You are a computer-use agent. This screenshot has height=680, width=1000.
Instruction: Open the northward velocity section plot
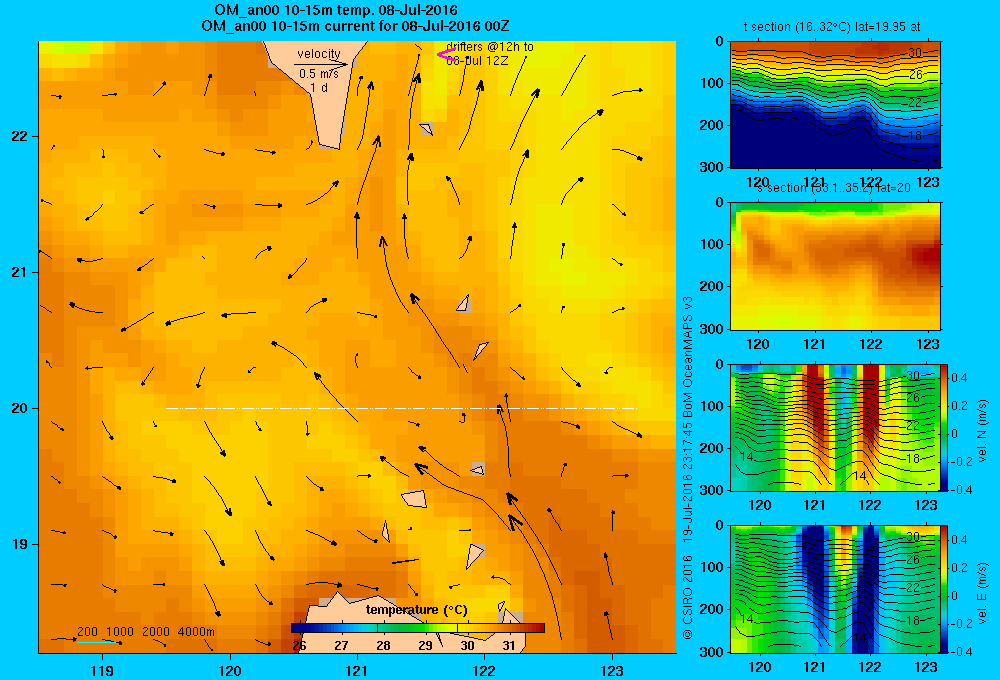click(x=835, y=427)
